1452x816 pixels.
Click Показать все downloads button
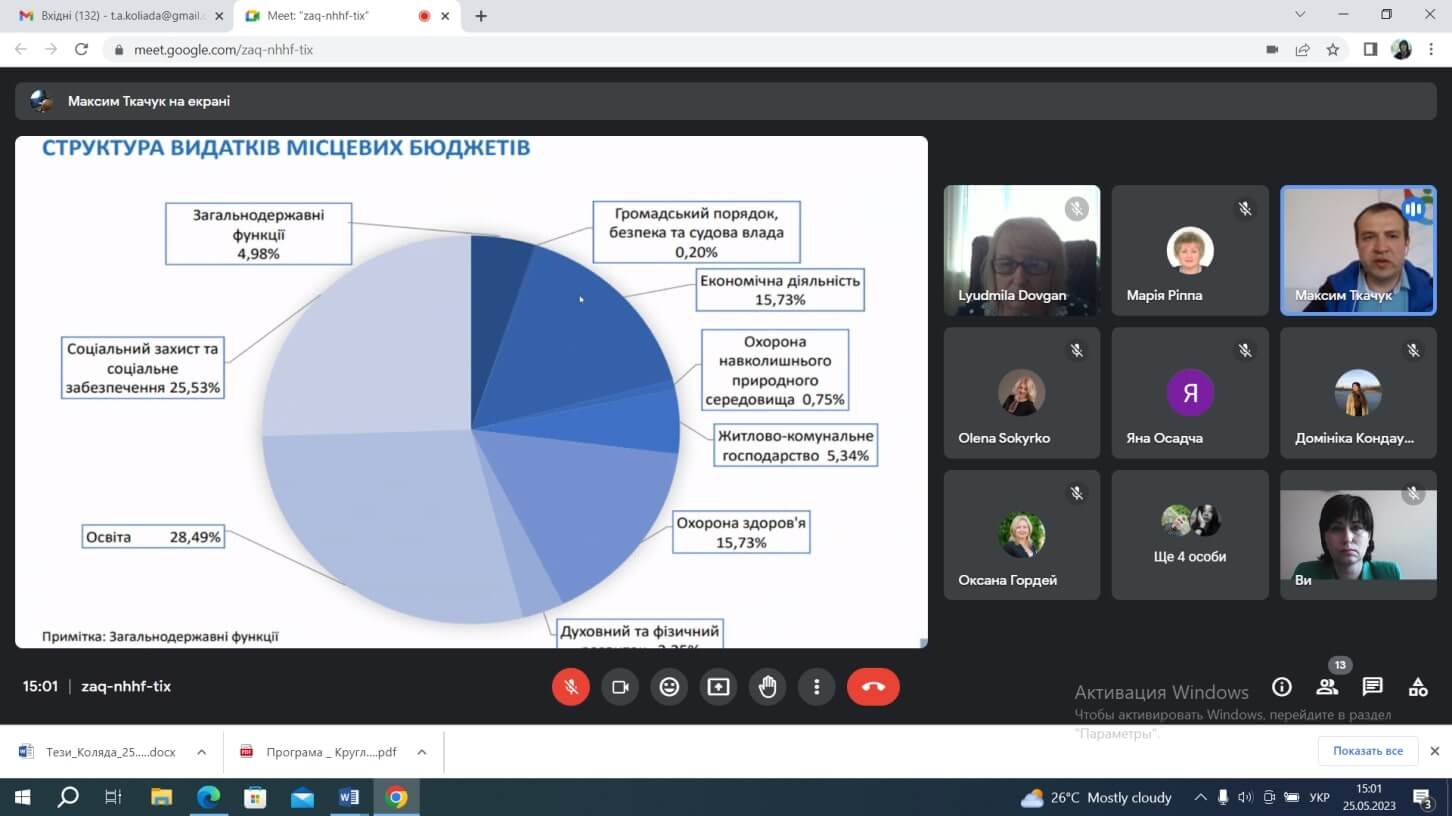1367,751
